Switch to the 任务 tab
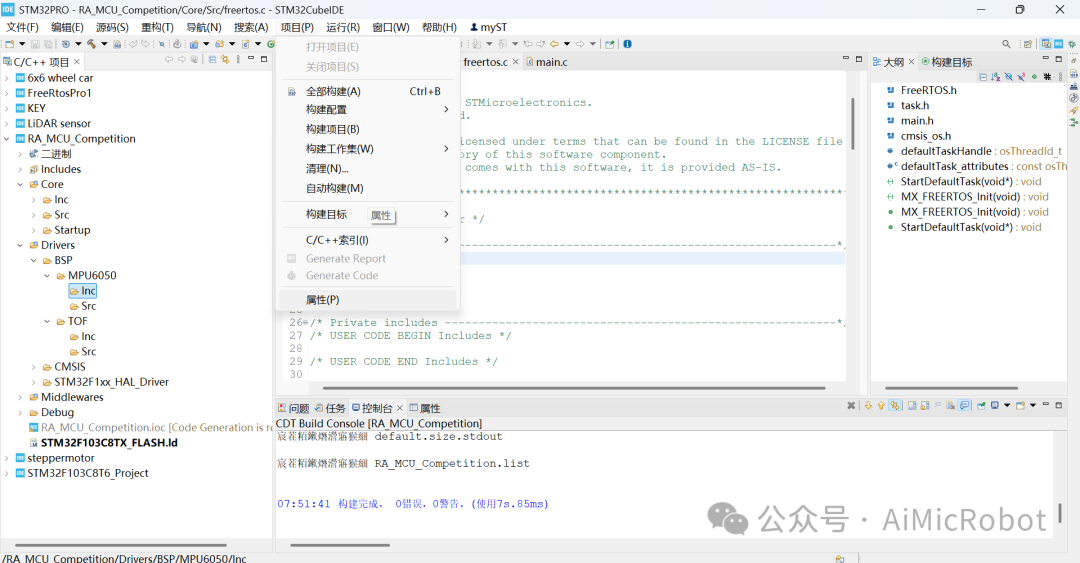Viewport: 1080px width, 563px height. 331,408
